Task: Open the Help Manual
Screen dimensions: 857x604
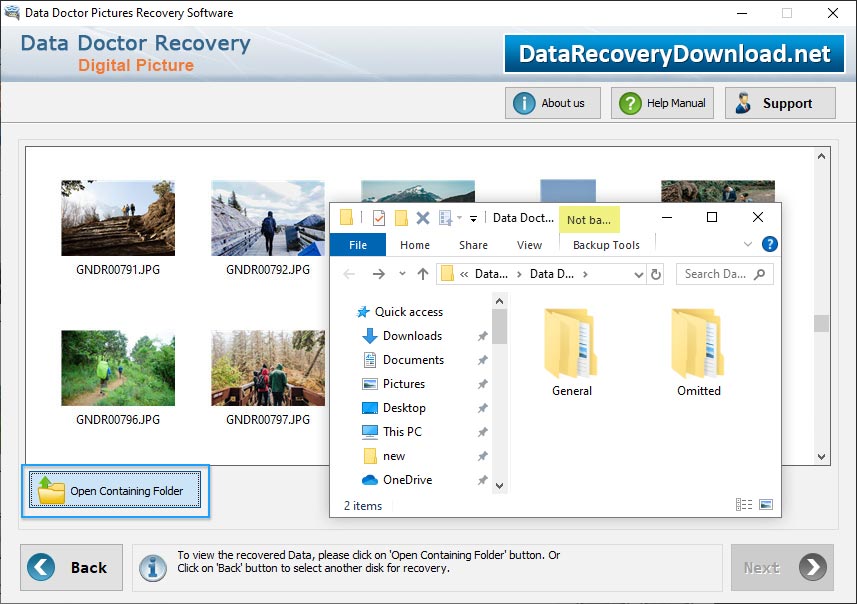Action: (662, 103)
